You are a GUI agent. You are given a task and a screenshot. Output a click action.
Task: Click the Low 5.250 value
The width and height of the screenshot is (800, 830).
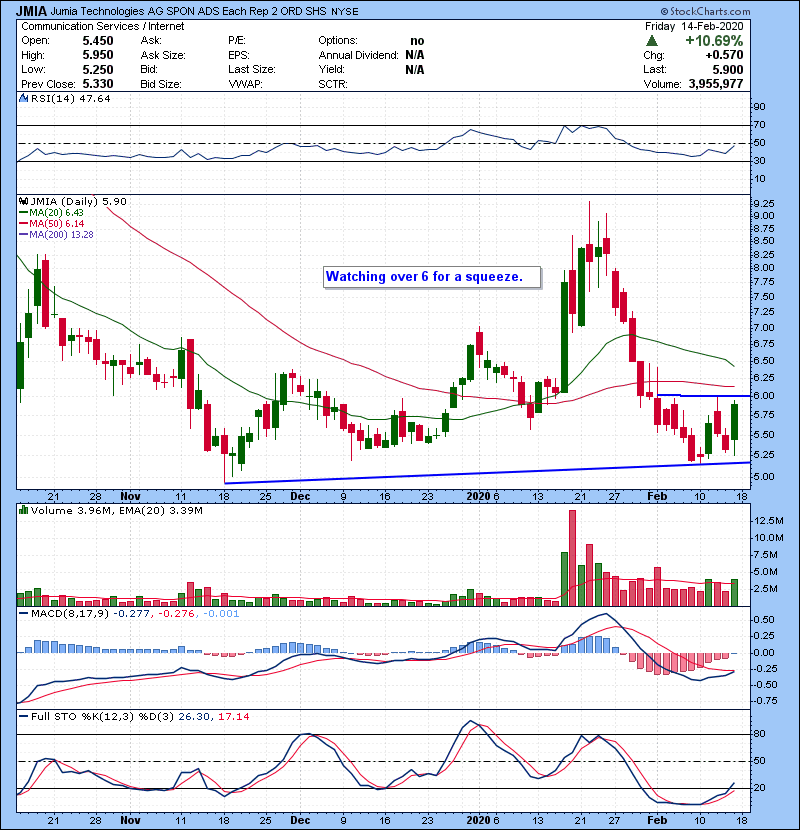coord(98,69)
